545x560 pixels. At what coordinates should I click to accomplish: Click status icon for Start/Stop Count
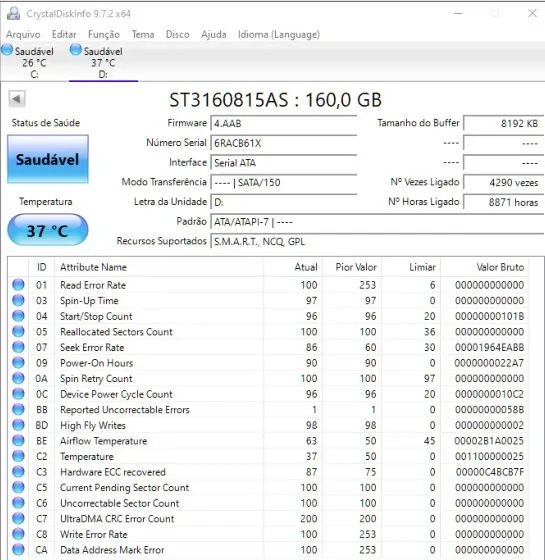click(18, 316)
